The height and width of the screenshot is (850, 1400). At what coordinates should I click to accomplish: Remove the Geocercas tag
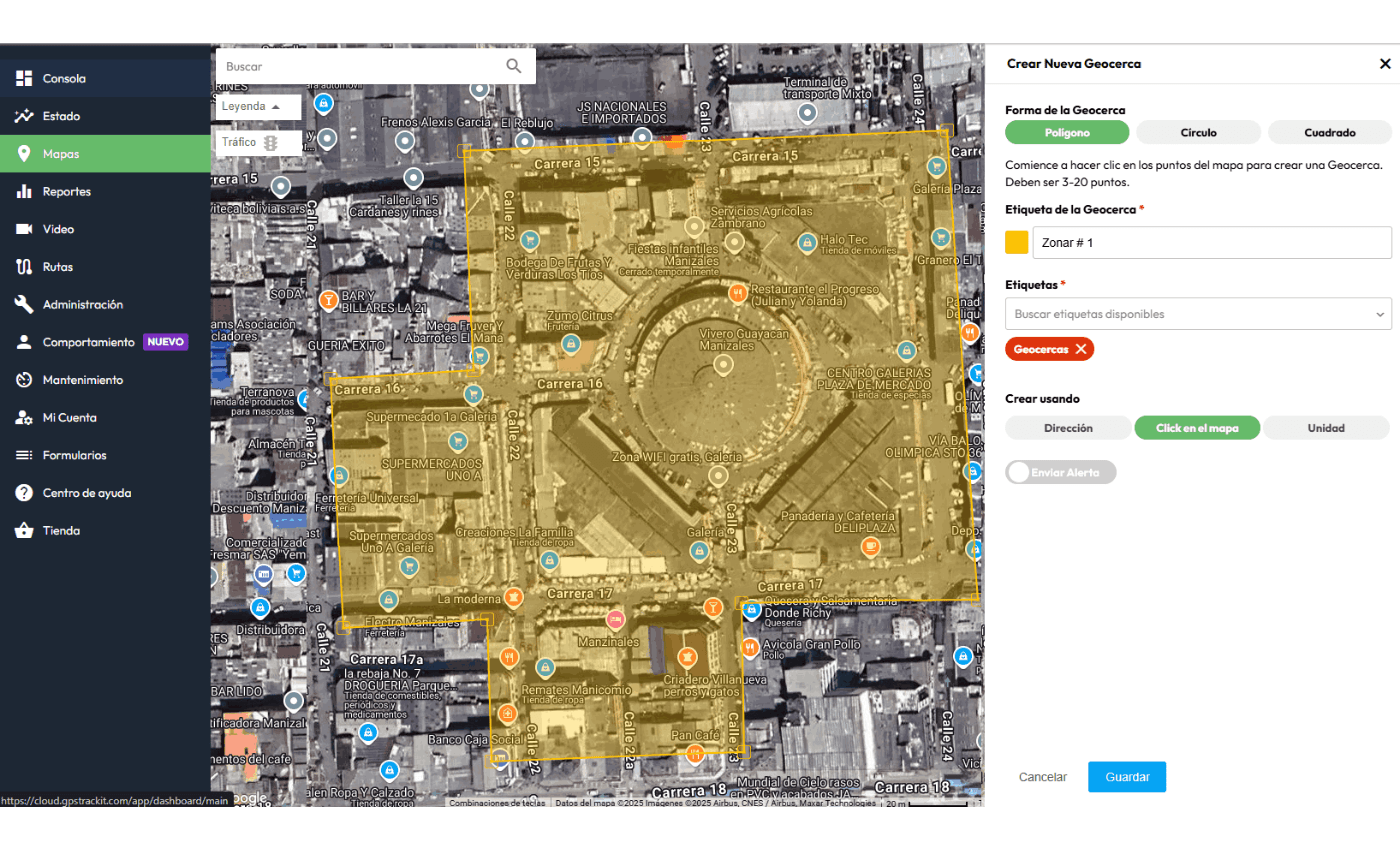click(x=1080, y=349)
